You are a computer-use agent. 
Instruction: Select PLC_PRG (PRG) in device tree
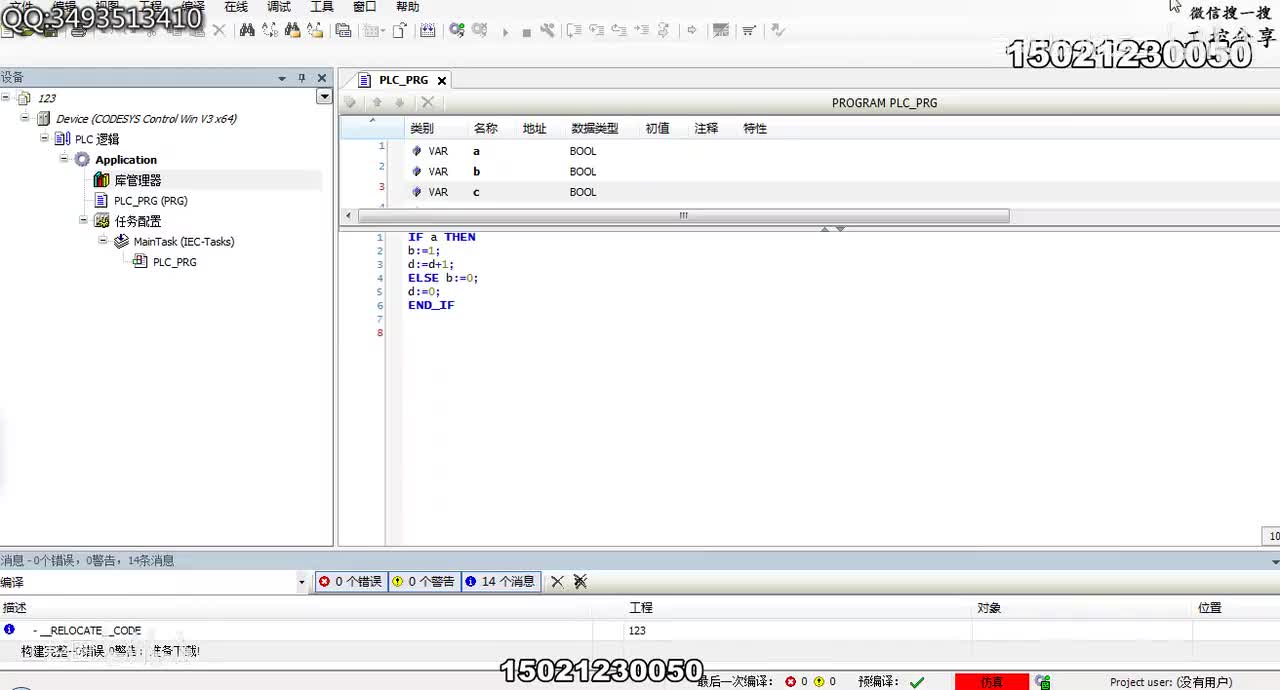pyautogui.click(x=150, y=201)
